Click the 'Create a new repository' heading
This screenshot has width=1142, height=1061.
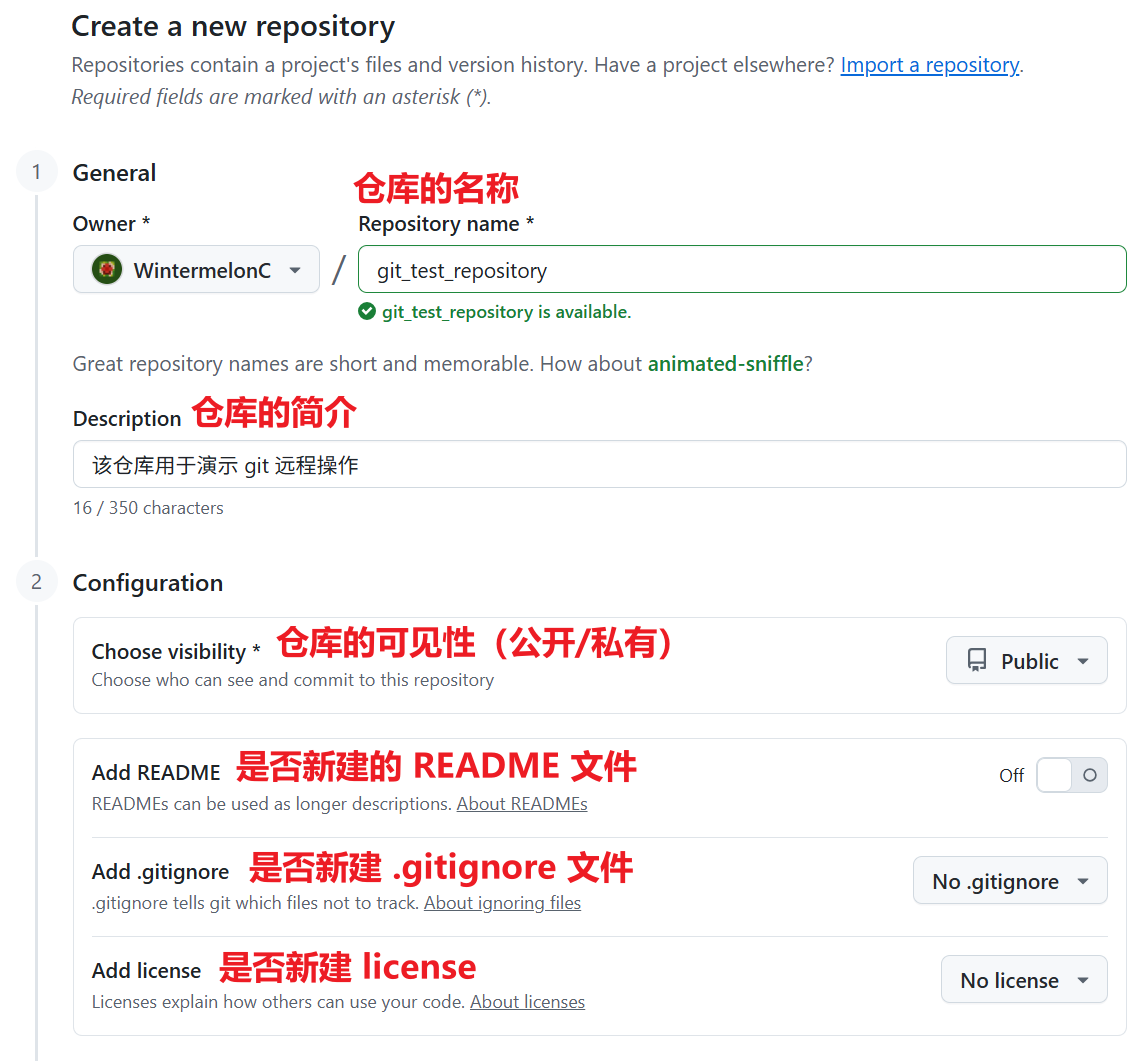point(233,26)
